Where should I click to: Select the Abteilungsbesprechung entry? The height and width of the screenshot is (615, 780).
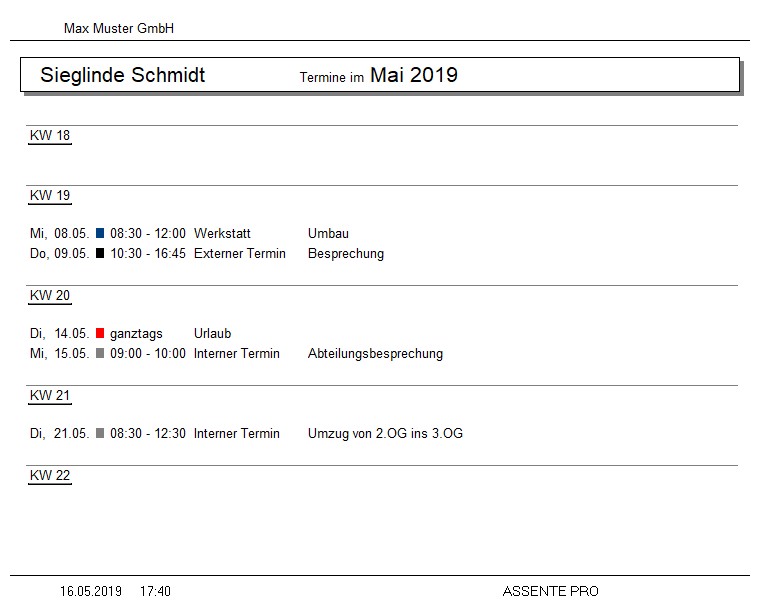point(375,353)
